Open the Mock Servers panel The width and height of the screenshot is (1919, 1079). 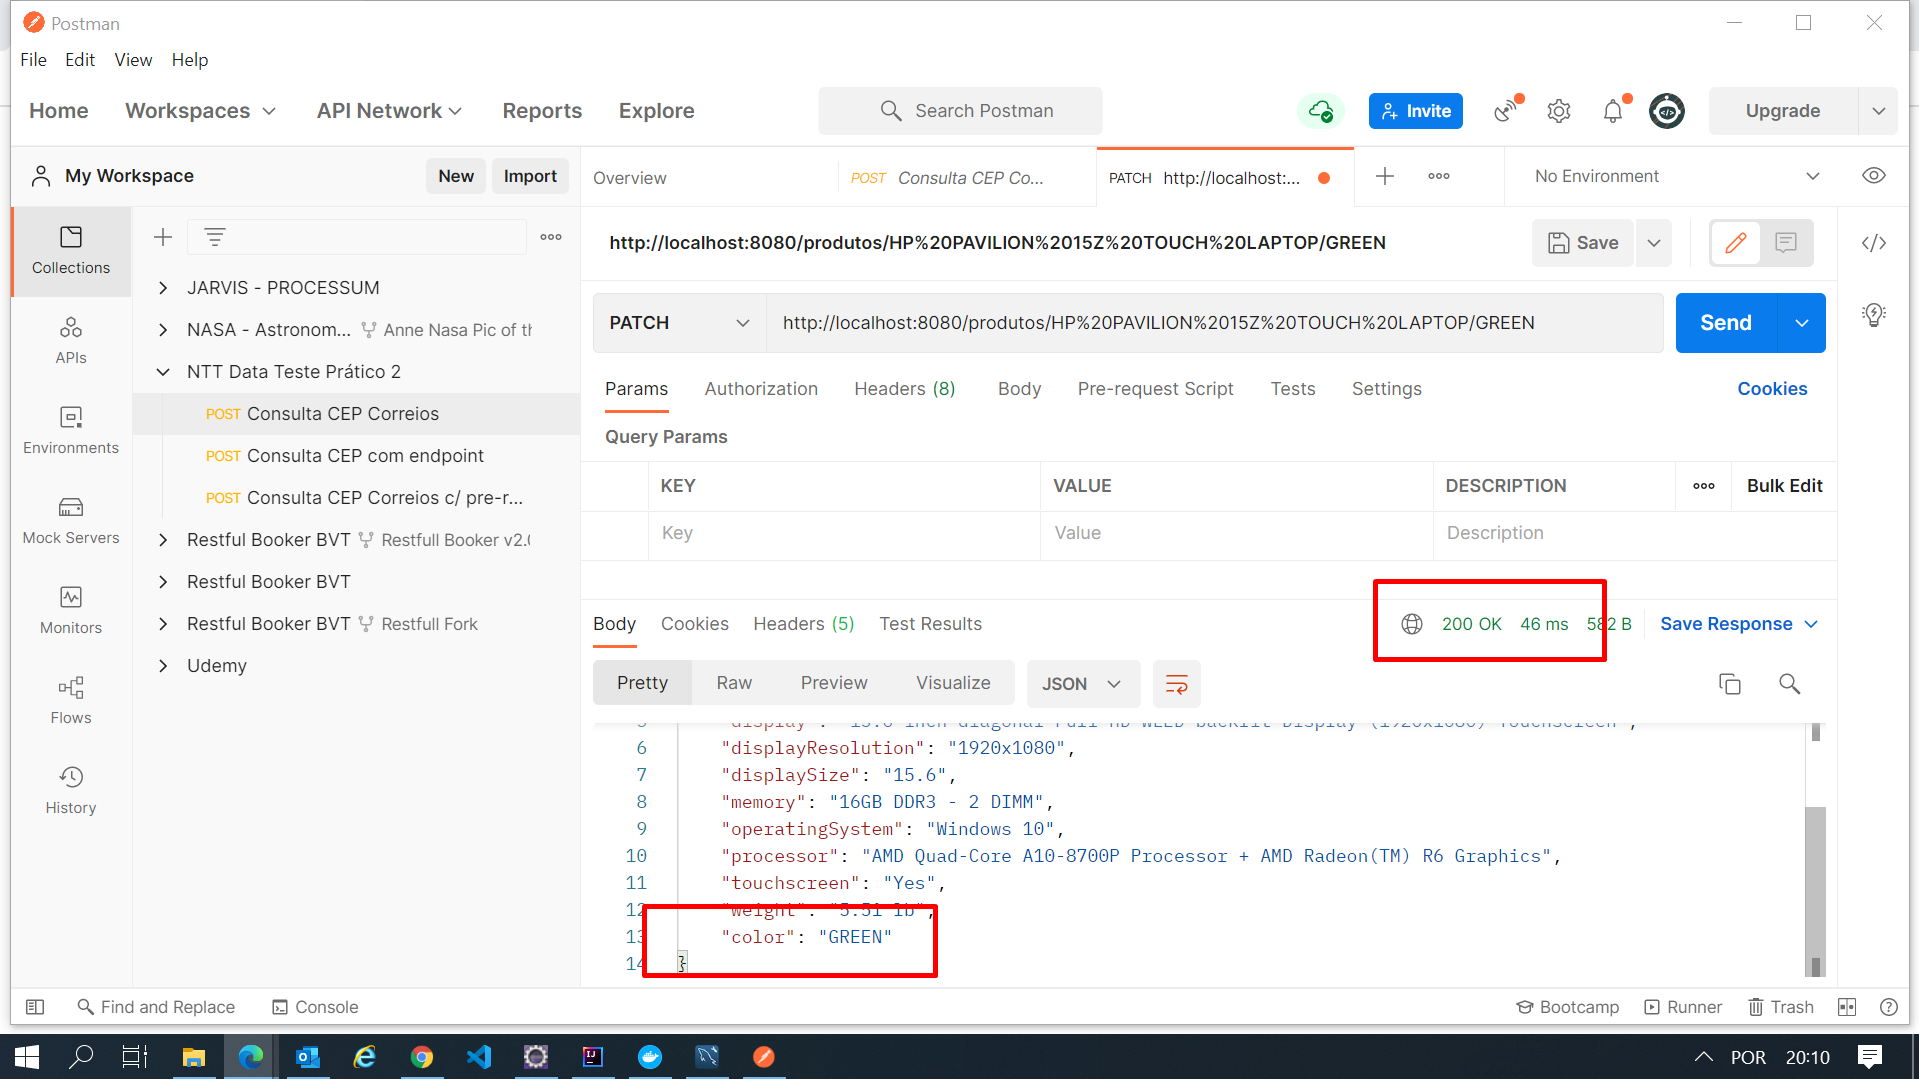click(70, 520)
